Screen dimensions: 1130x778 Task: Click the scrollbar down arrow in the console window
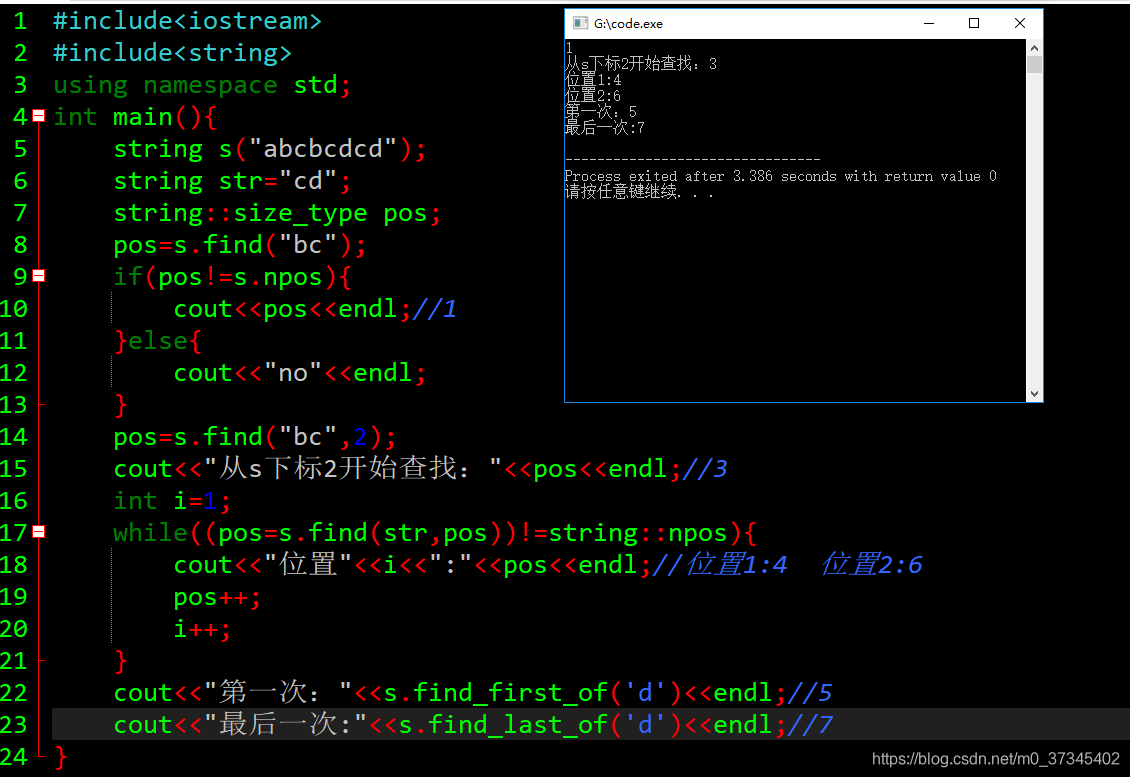click(x=1034, y=393)
